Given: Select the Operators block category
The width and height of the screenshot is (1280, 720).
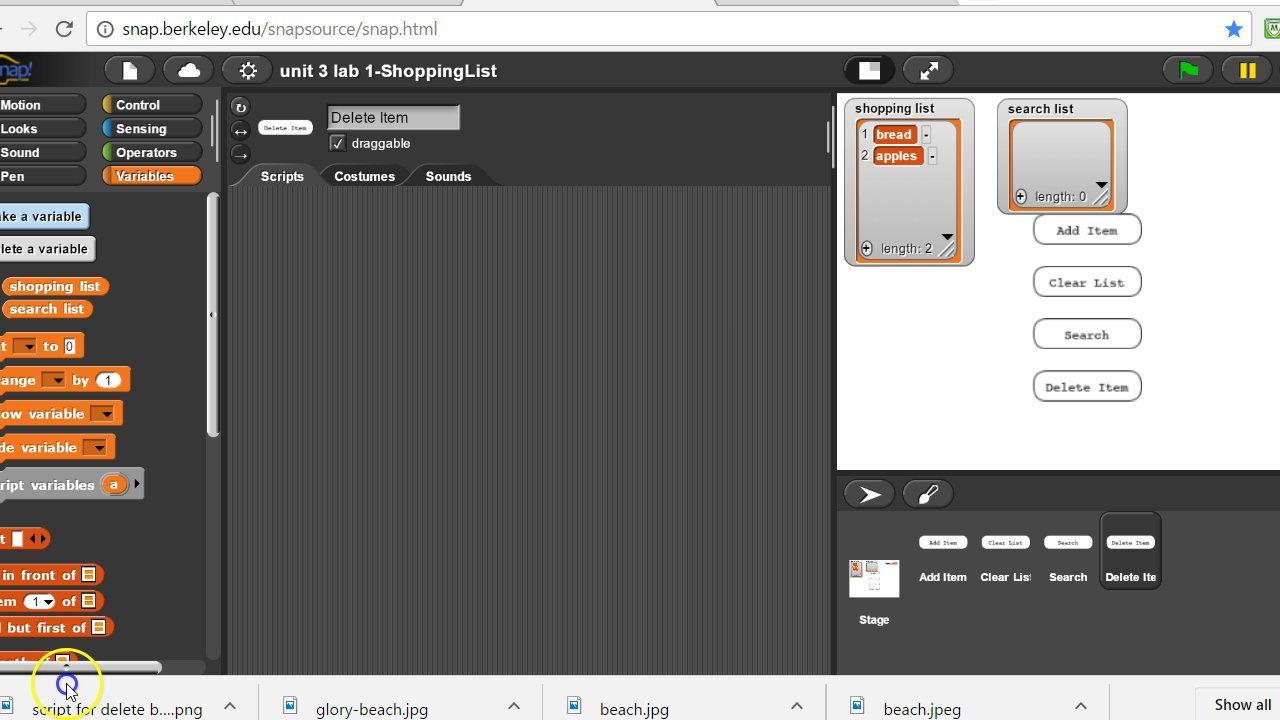Looking at the screenshot, I should (x=151, y=152).
